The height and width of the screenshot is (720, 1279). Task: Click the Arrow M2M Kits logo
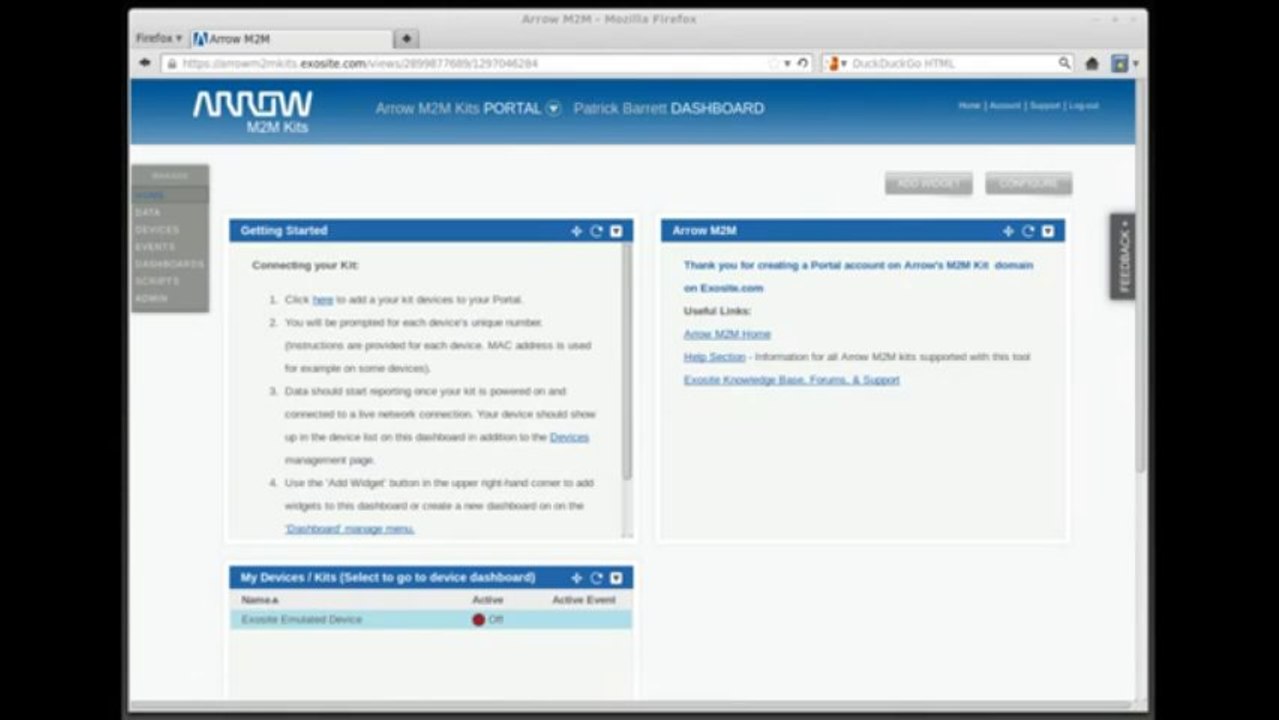(x=253, y=112)
